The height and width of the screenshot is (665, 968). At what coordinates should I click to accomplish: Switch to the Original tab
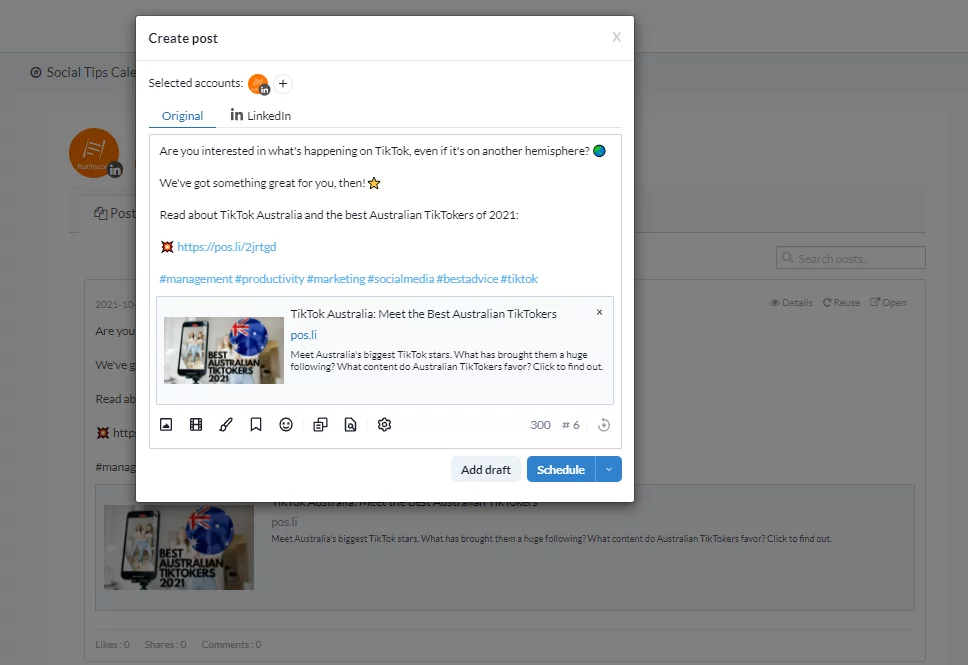[x=182, y=115]
